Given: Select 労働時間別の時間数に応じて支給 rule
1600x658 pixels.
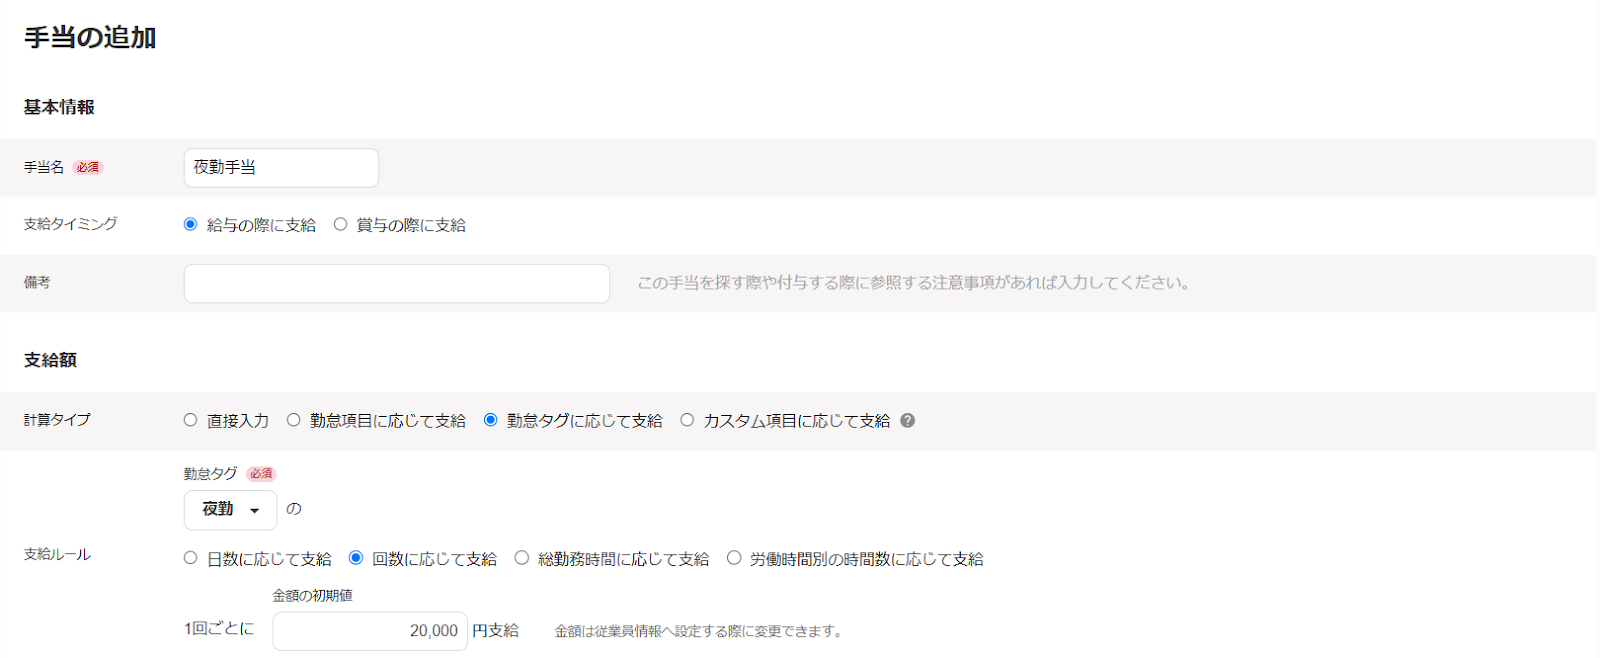Looking at the screenshot, I should coord(734,558).
